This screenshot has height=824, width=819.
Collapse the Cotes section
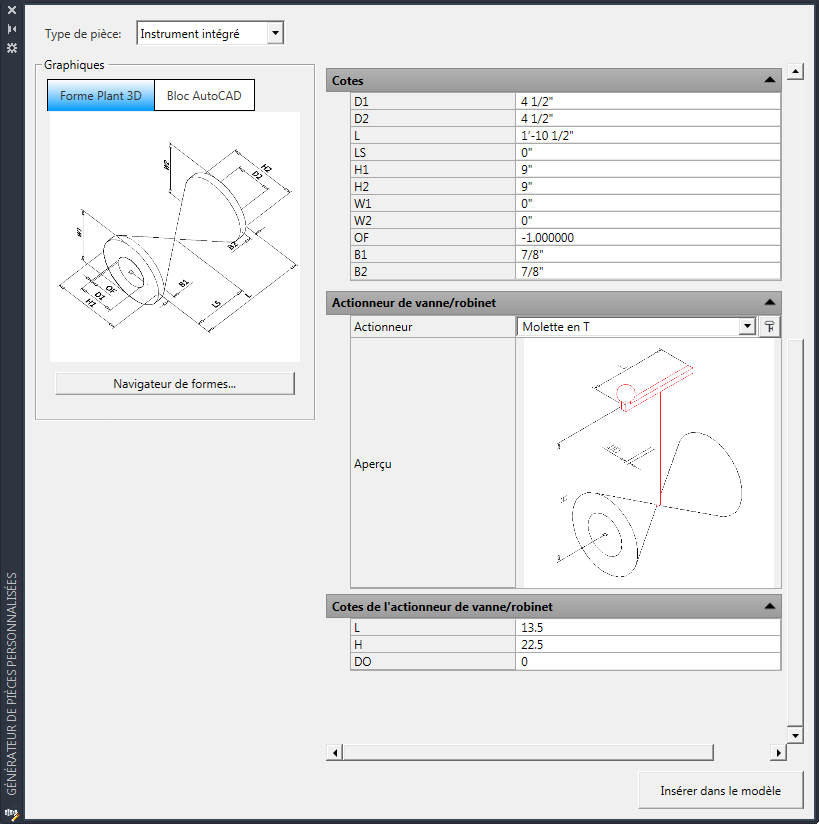coord(770,80)
